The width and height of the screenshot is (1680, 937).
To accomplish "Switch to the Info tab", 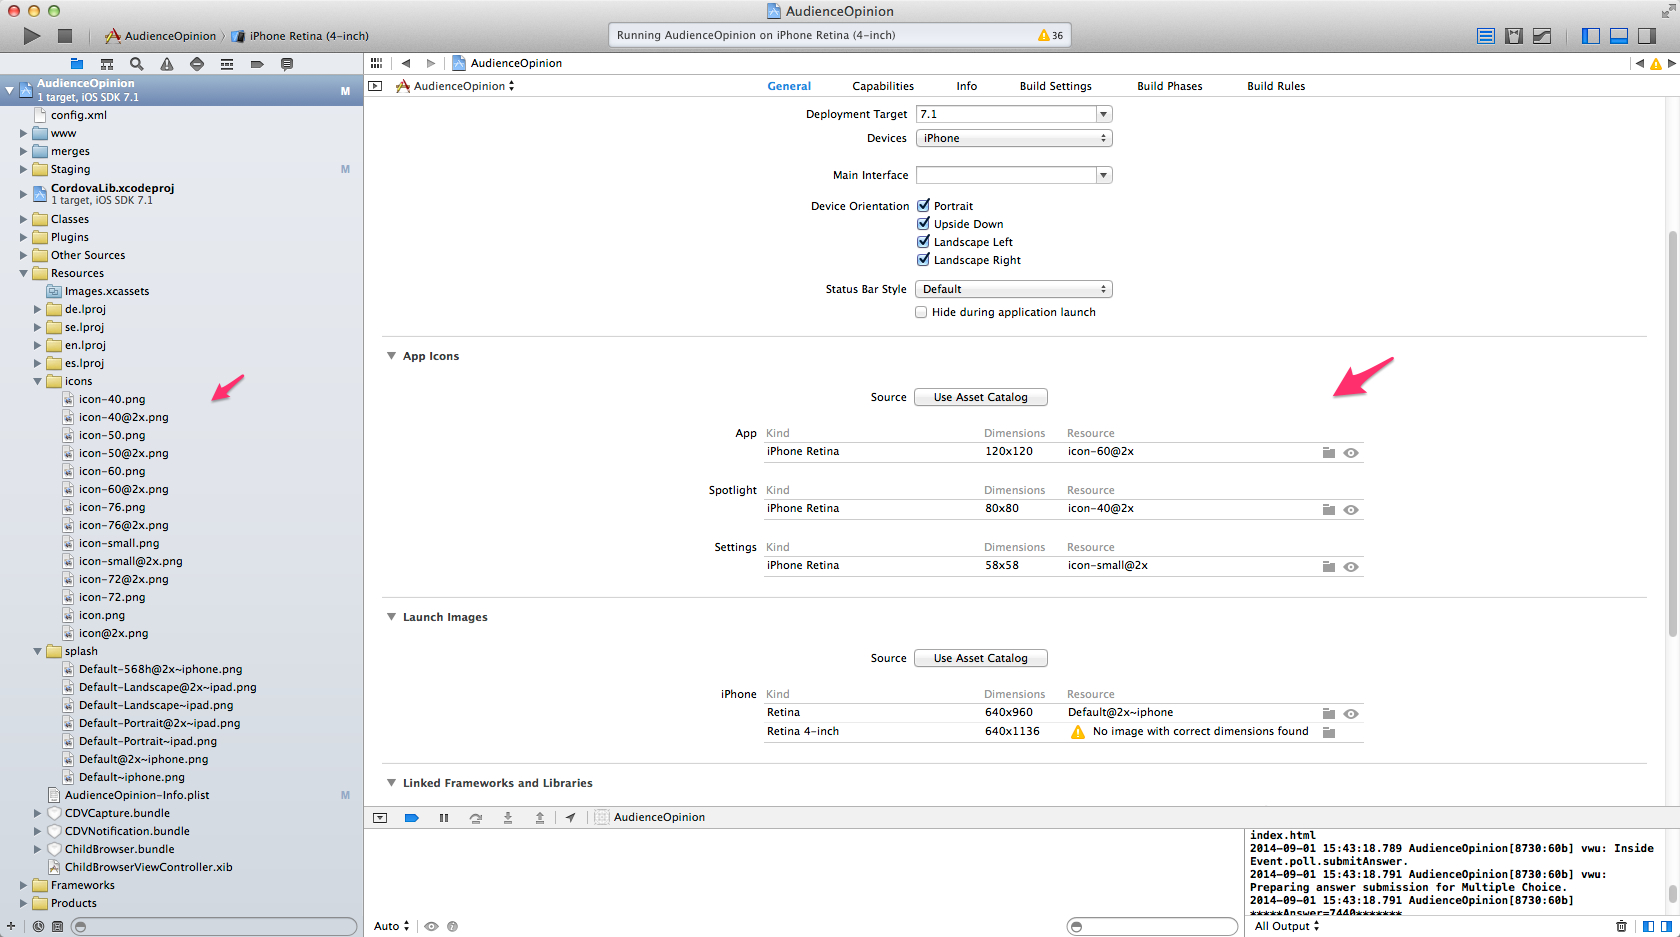I will [966, 86].
